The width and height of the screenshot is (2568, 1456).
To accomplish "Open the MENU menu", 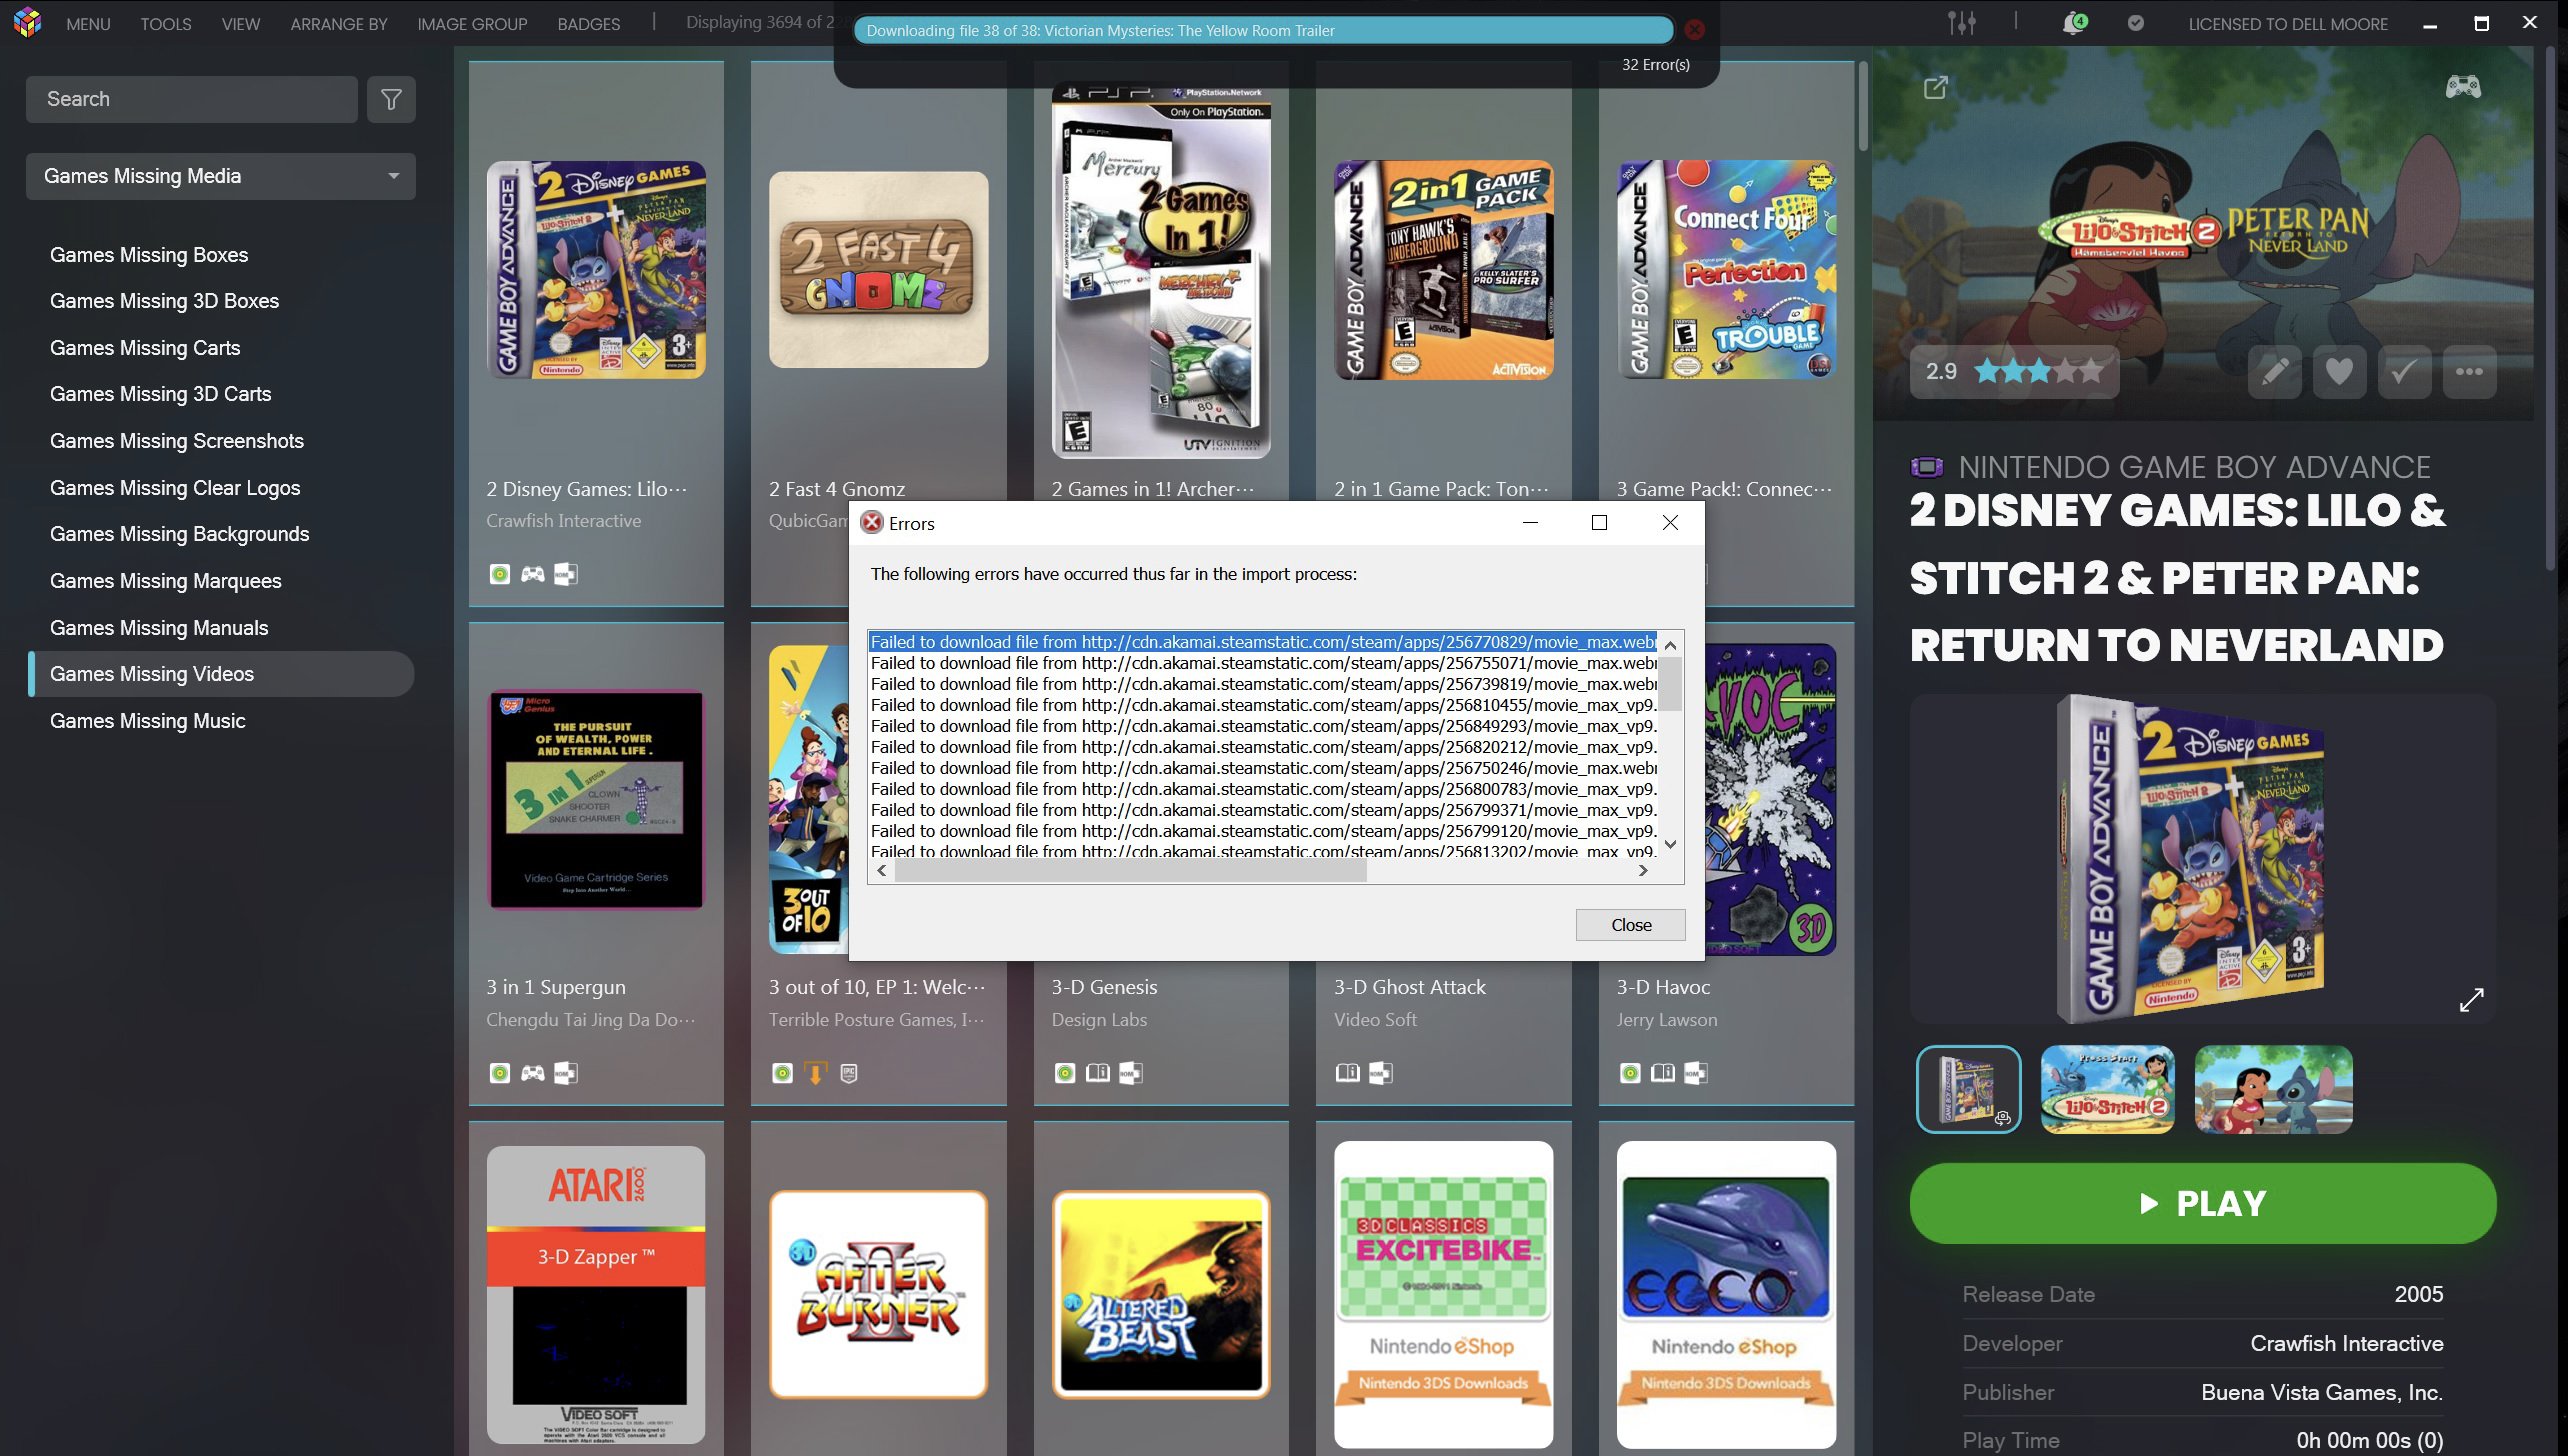I will point(88,24).
